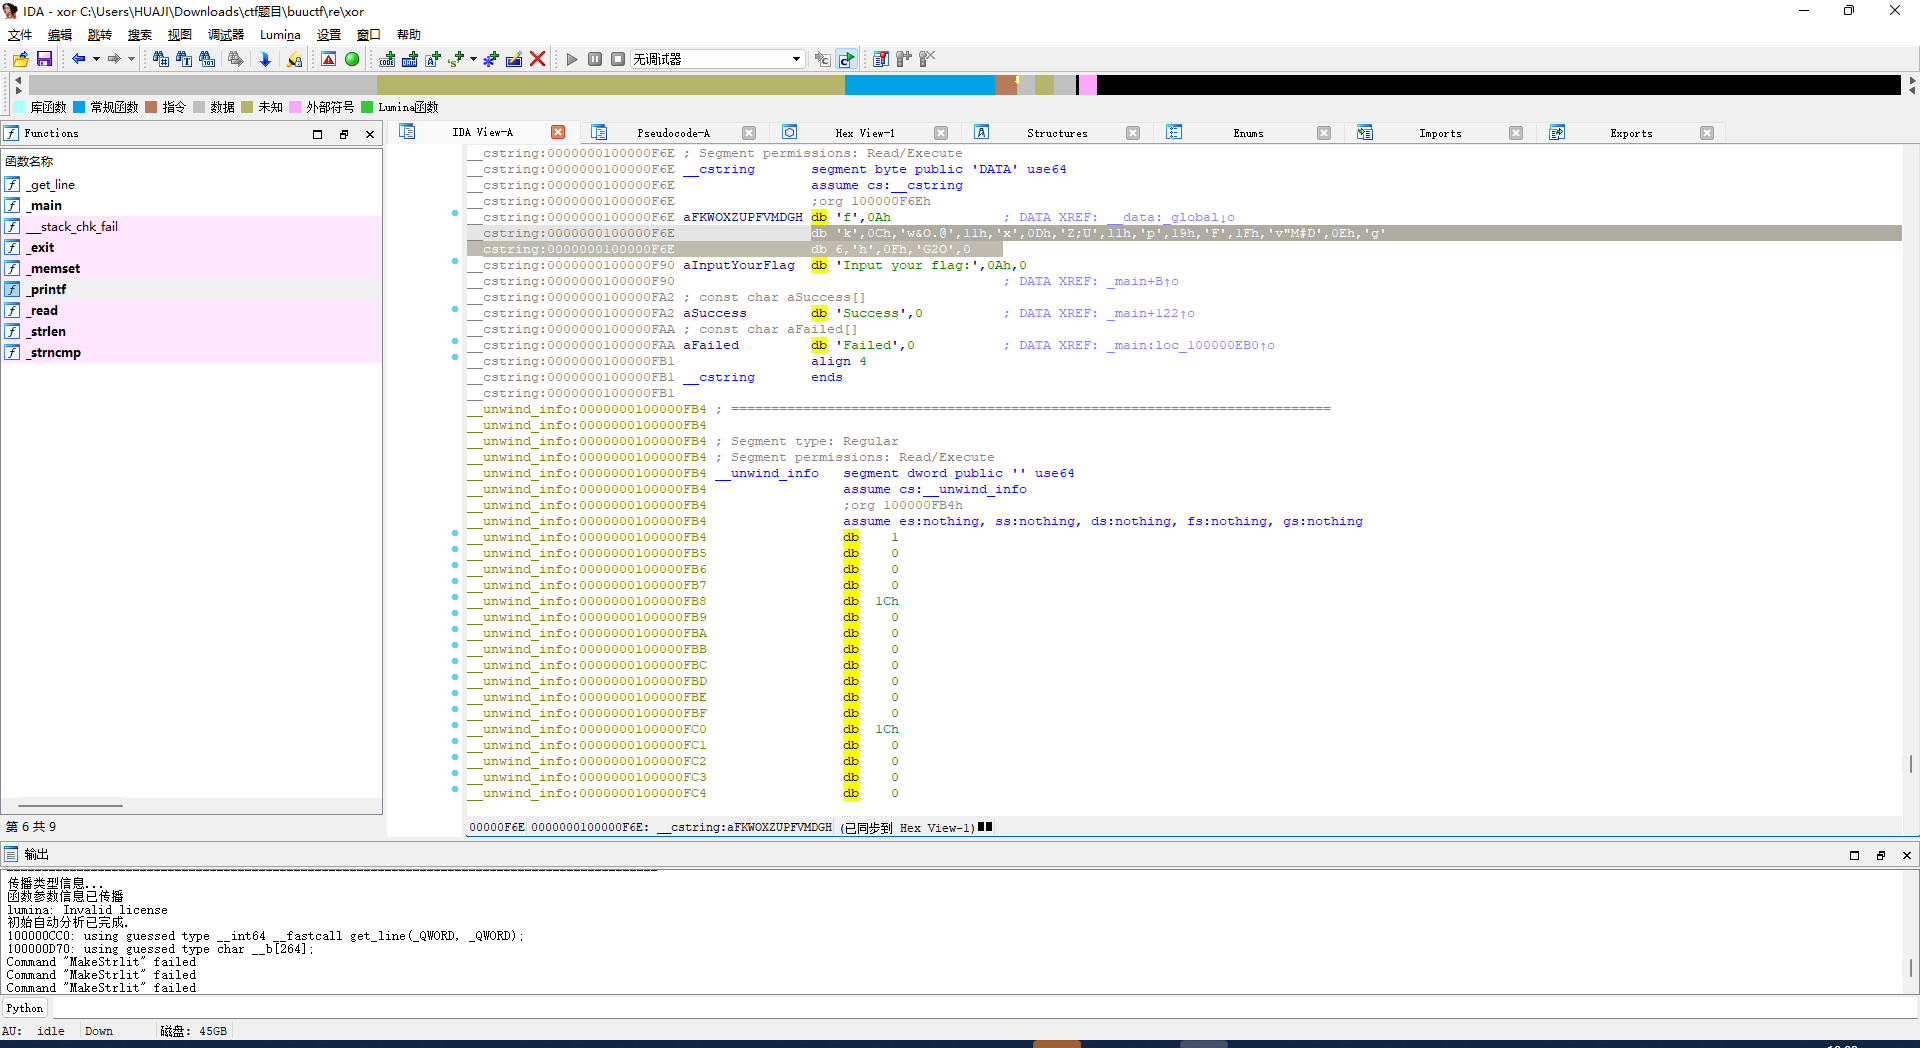The width and height of the screenshot is (1920, 1048).
Task: Open the 视图 menu
Action: [x=180, y=35]
